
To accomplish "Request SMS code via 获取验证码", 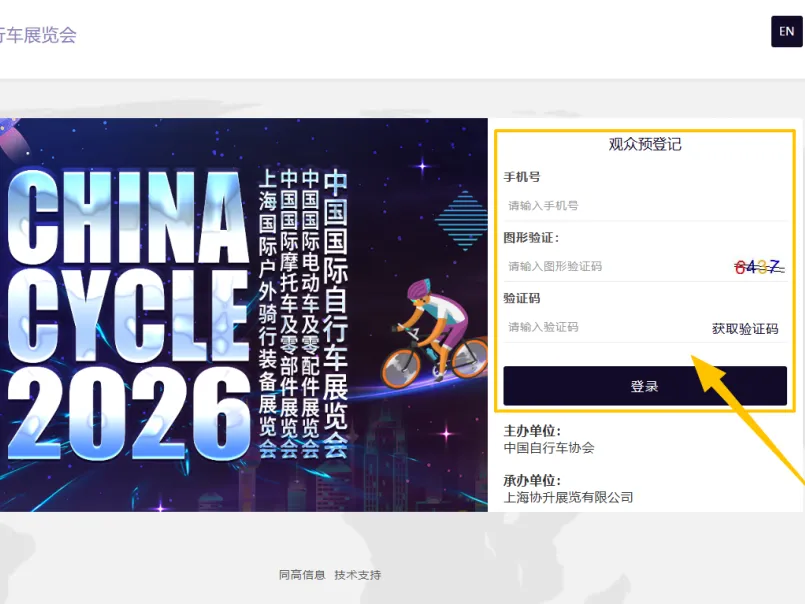I will (x=745, y=329).
